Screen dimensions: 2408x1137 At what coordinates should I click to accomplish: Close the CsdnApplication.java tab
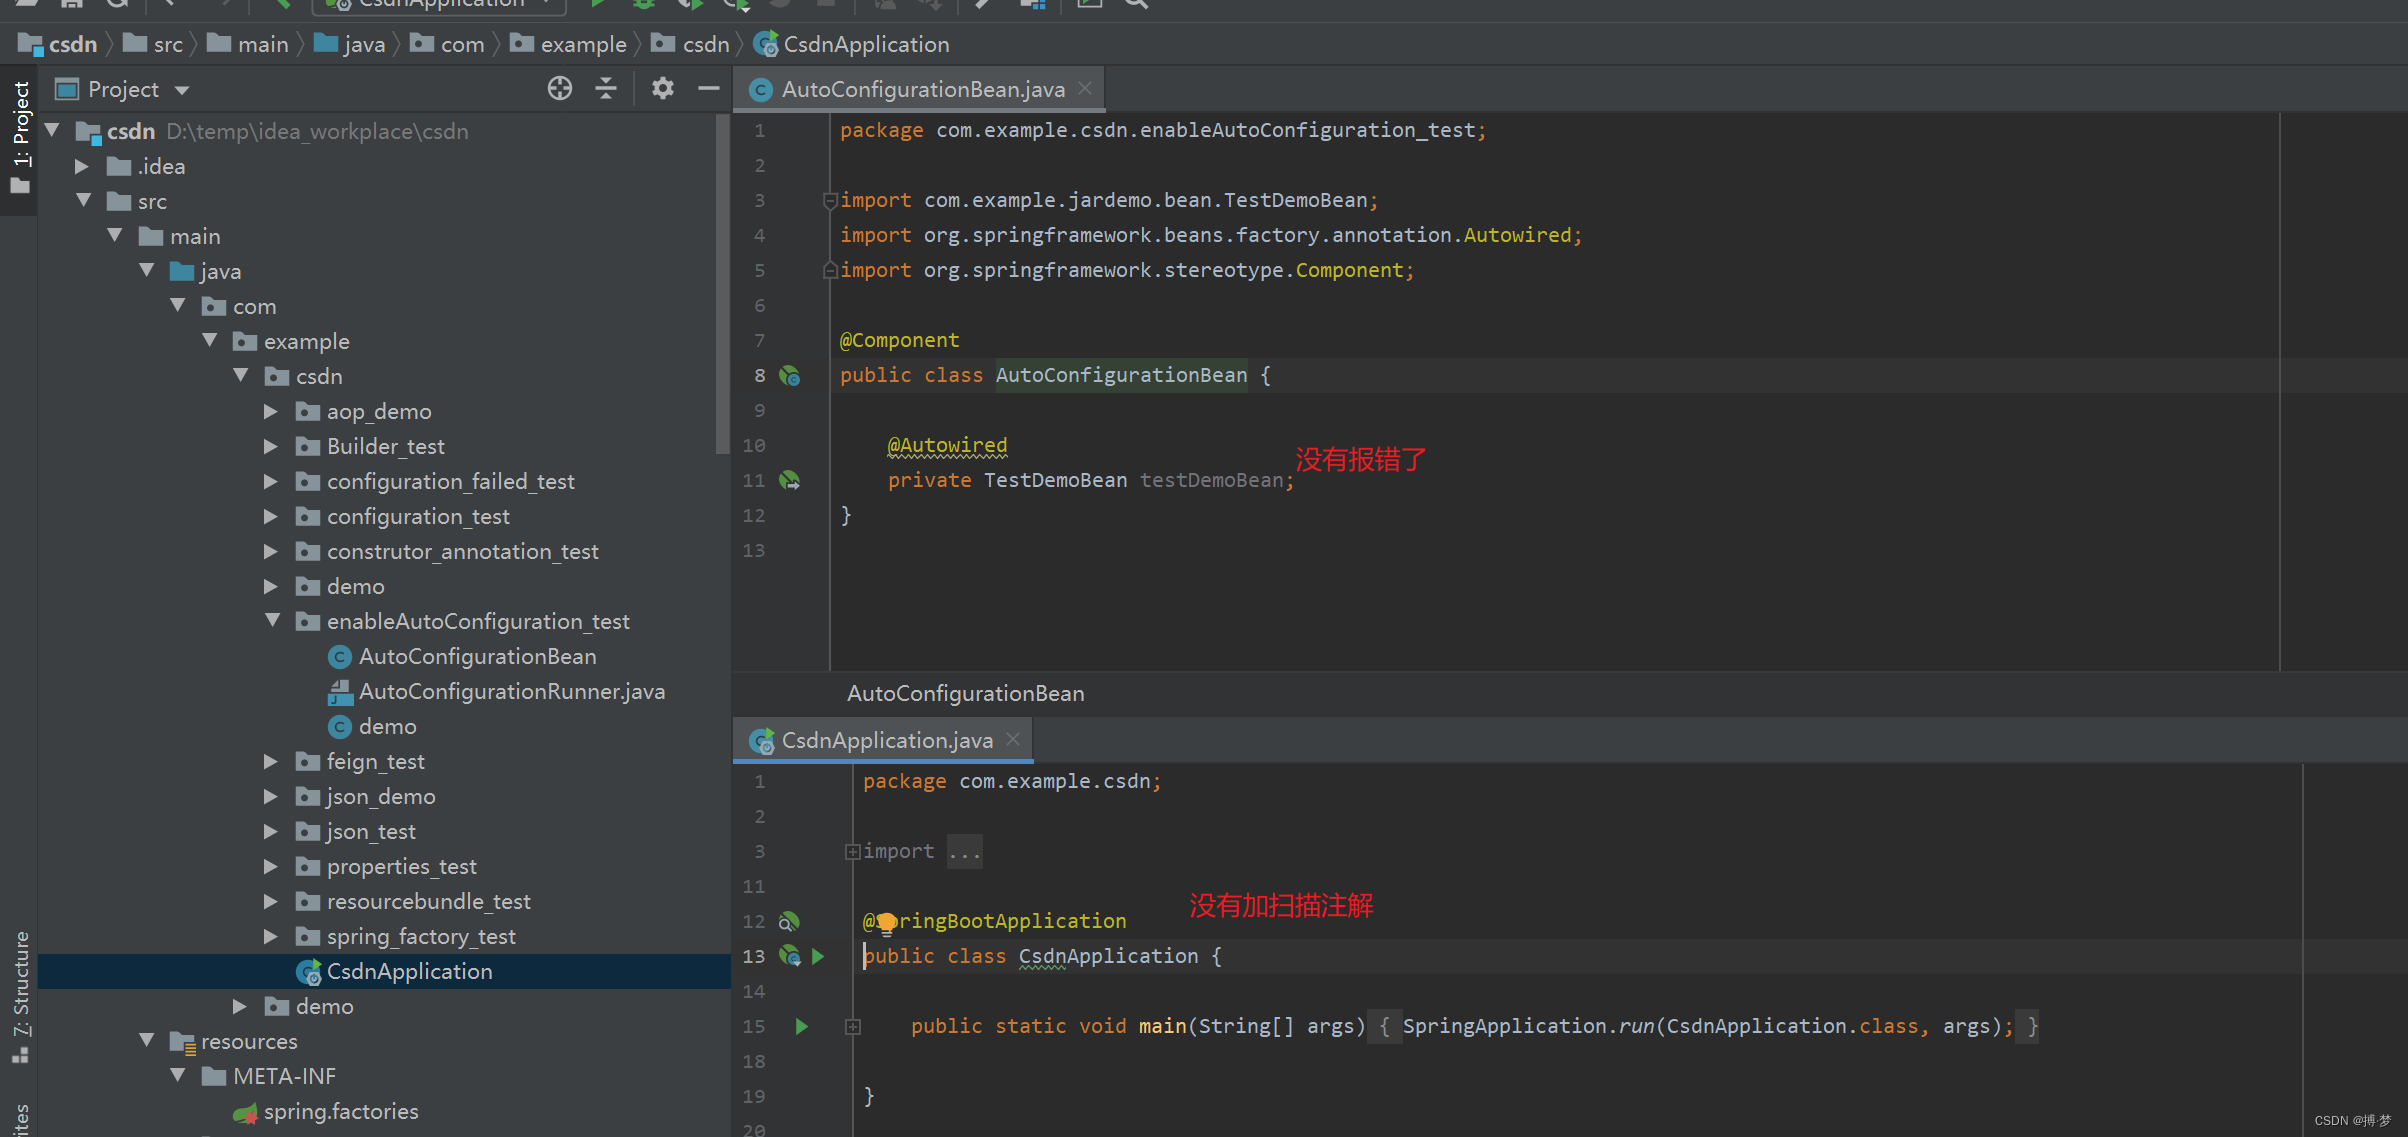click(1013, 740)
